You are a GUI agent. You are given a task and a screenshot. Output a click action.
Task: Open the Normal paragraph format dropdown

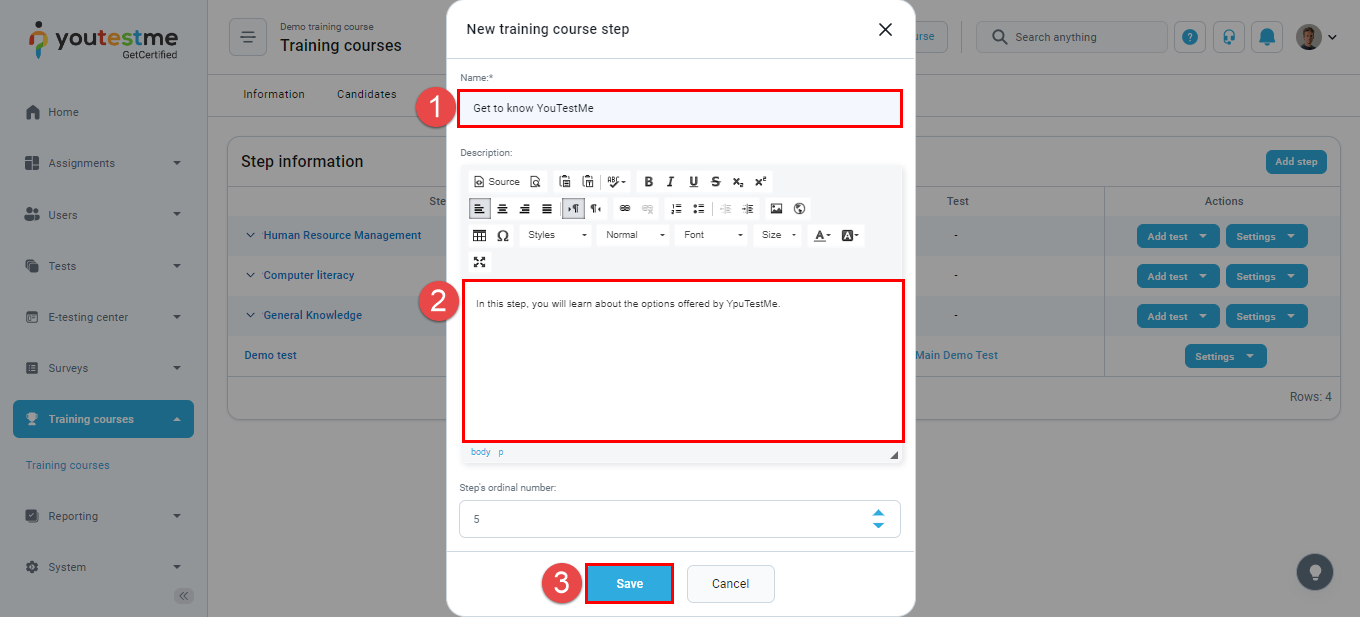(634, 235)
